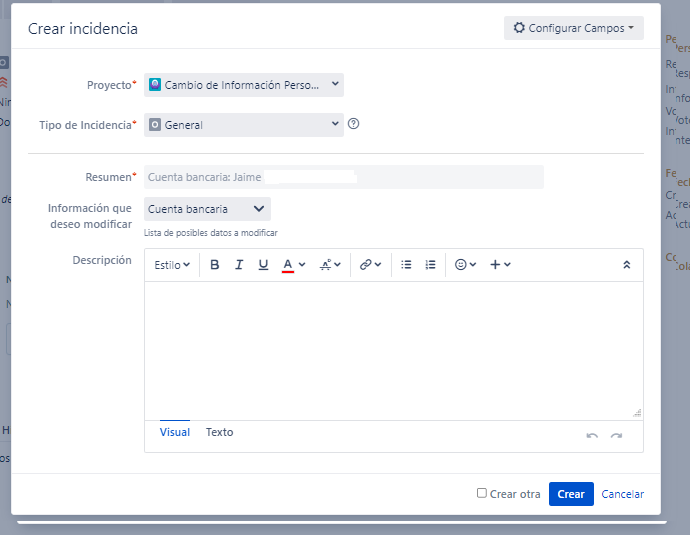Switch to the Visual editor tab
690x535 pixels.
point(175,432)
